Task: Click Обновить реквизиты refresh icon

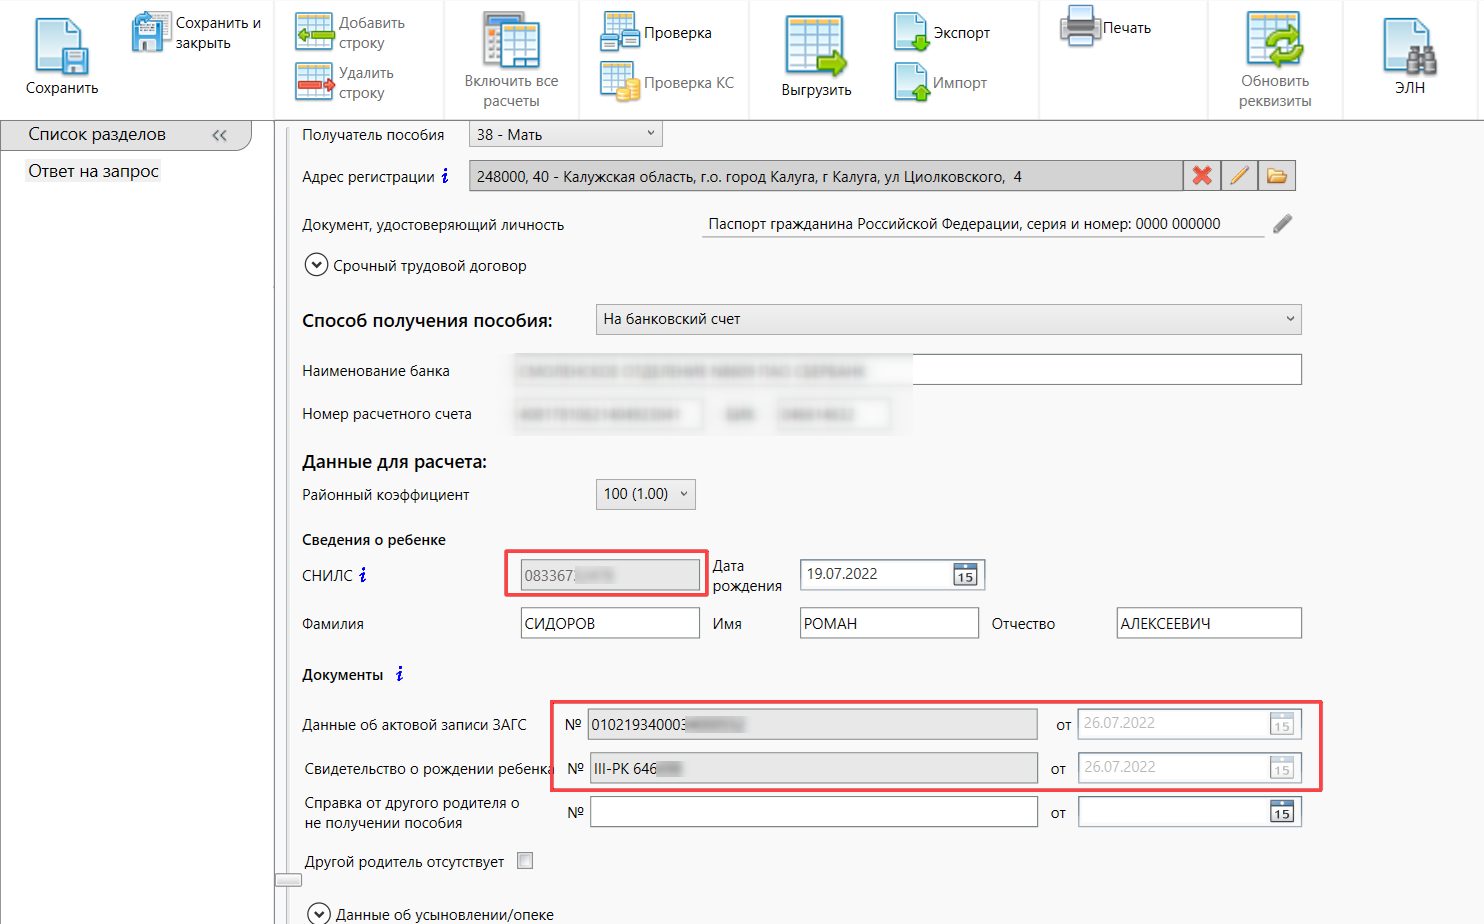Action: tap(1274, 42)
